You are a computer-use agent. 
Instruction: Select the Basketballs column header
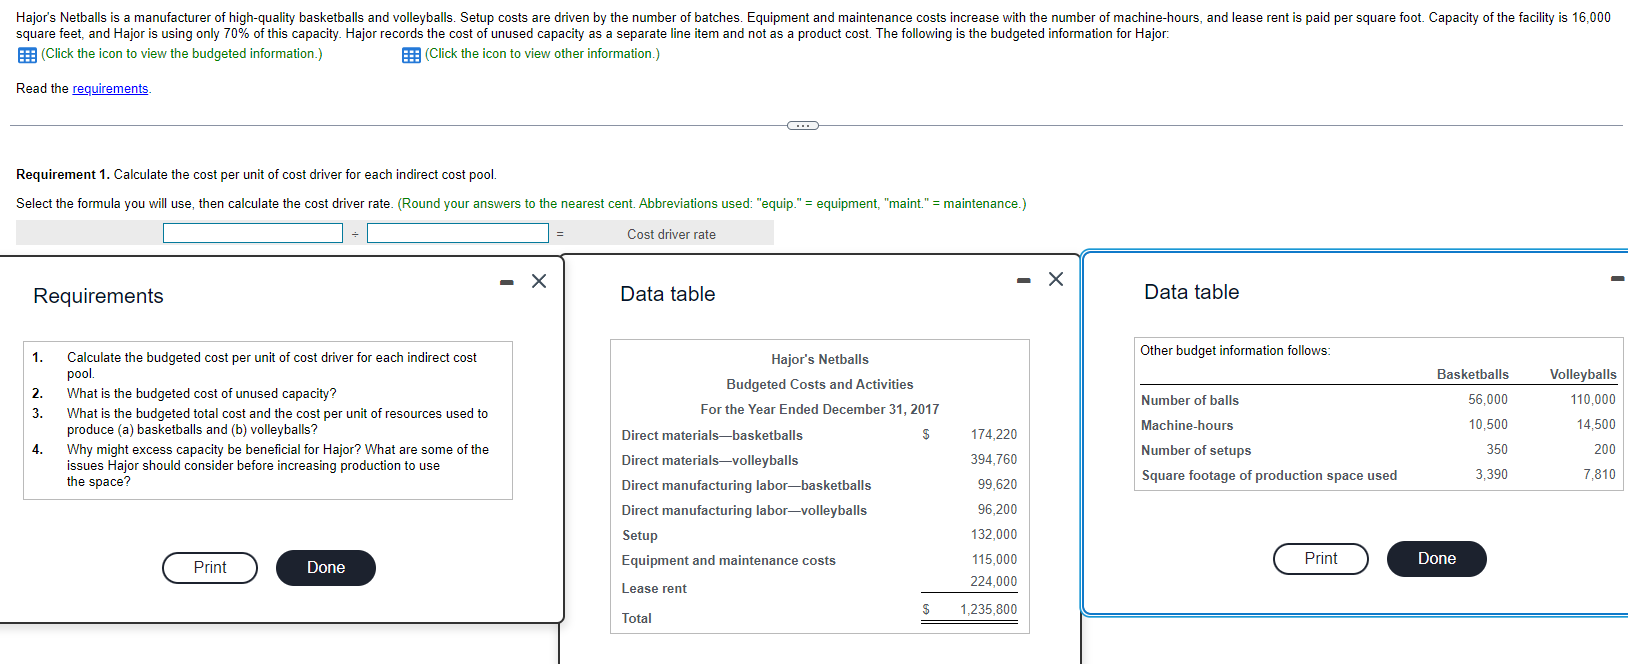coord(1473,375)
